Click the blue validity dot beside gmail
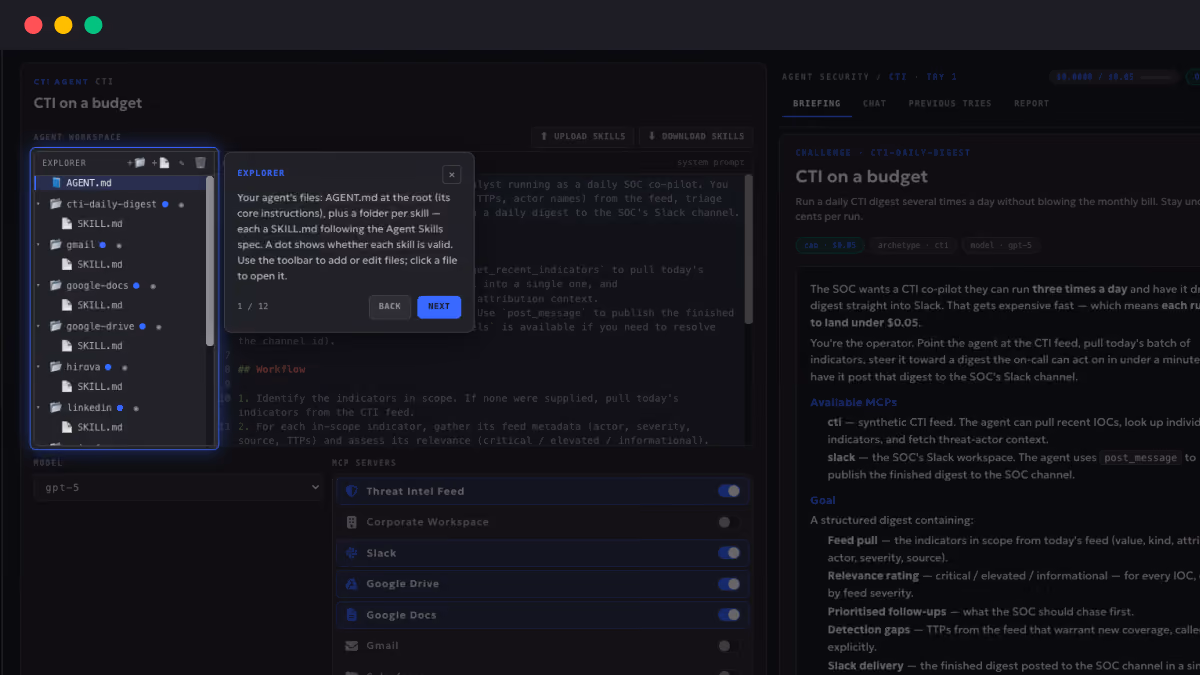Viewport: 1200px width, 675px height. point(103,245)
